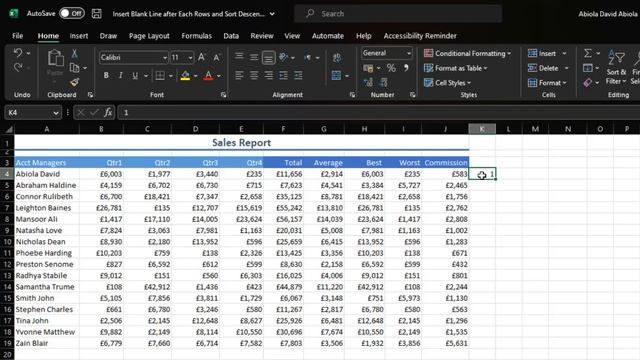Image resolution: width=640 pixels, height=360 pixels.
Task: Cut selection with the scissors icon
Action: tap(74, 53)
